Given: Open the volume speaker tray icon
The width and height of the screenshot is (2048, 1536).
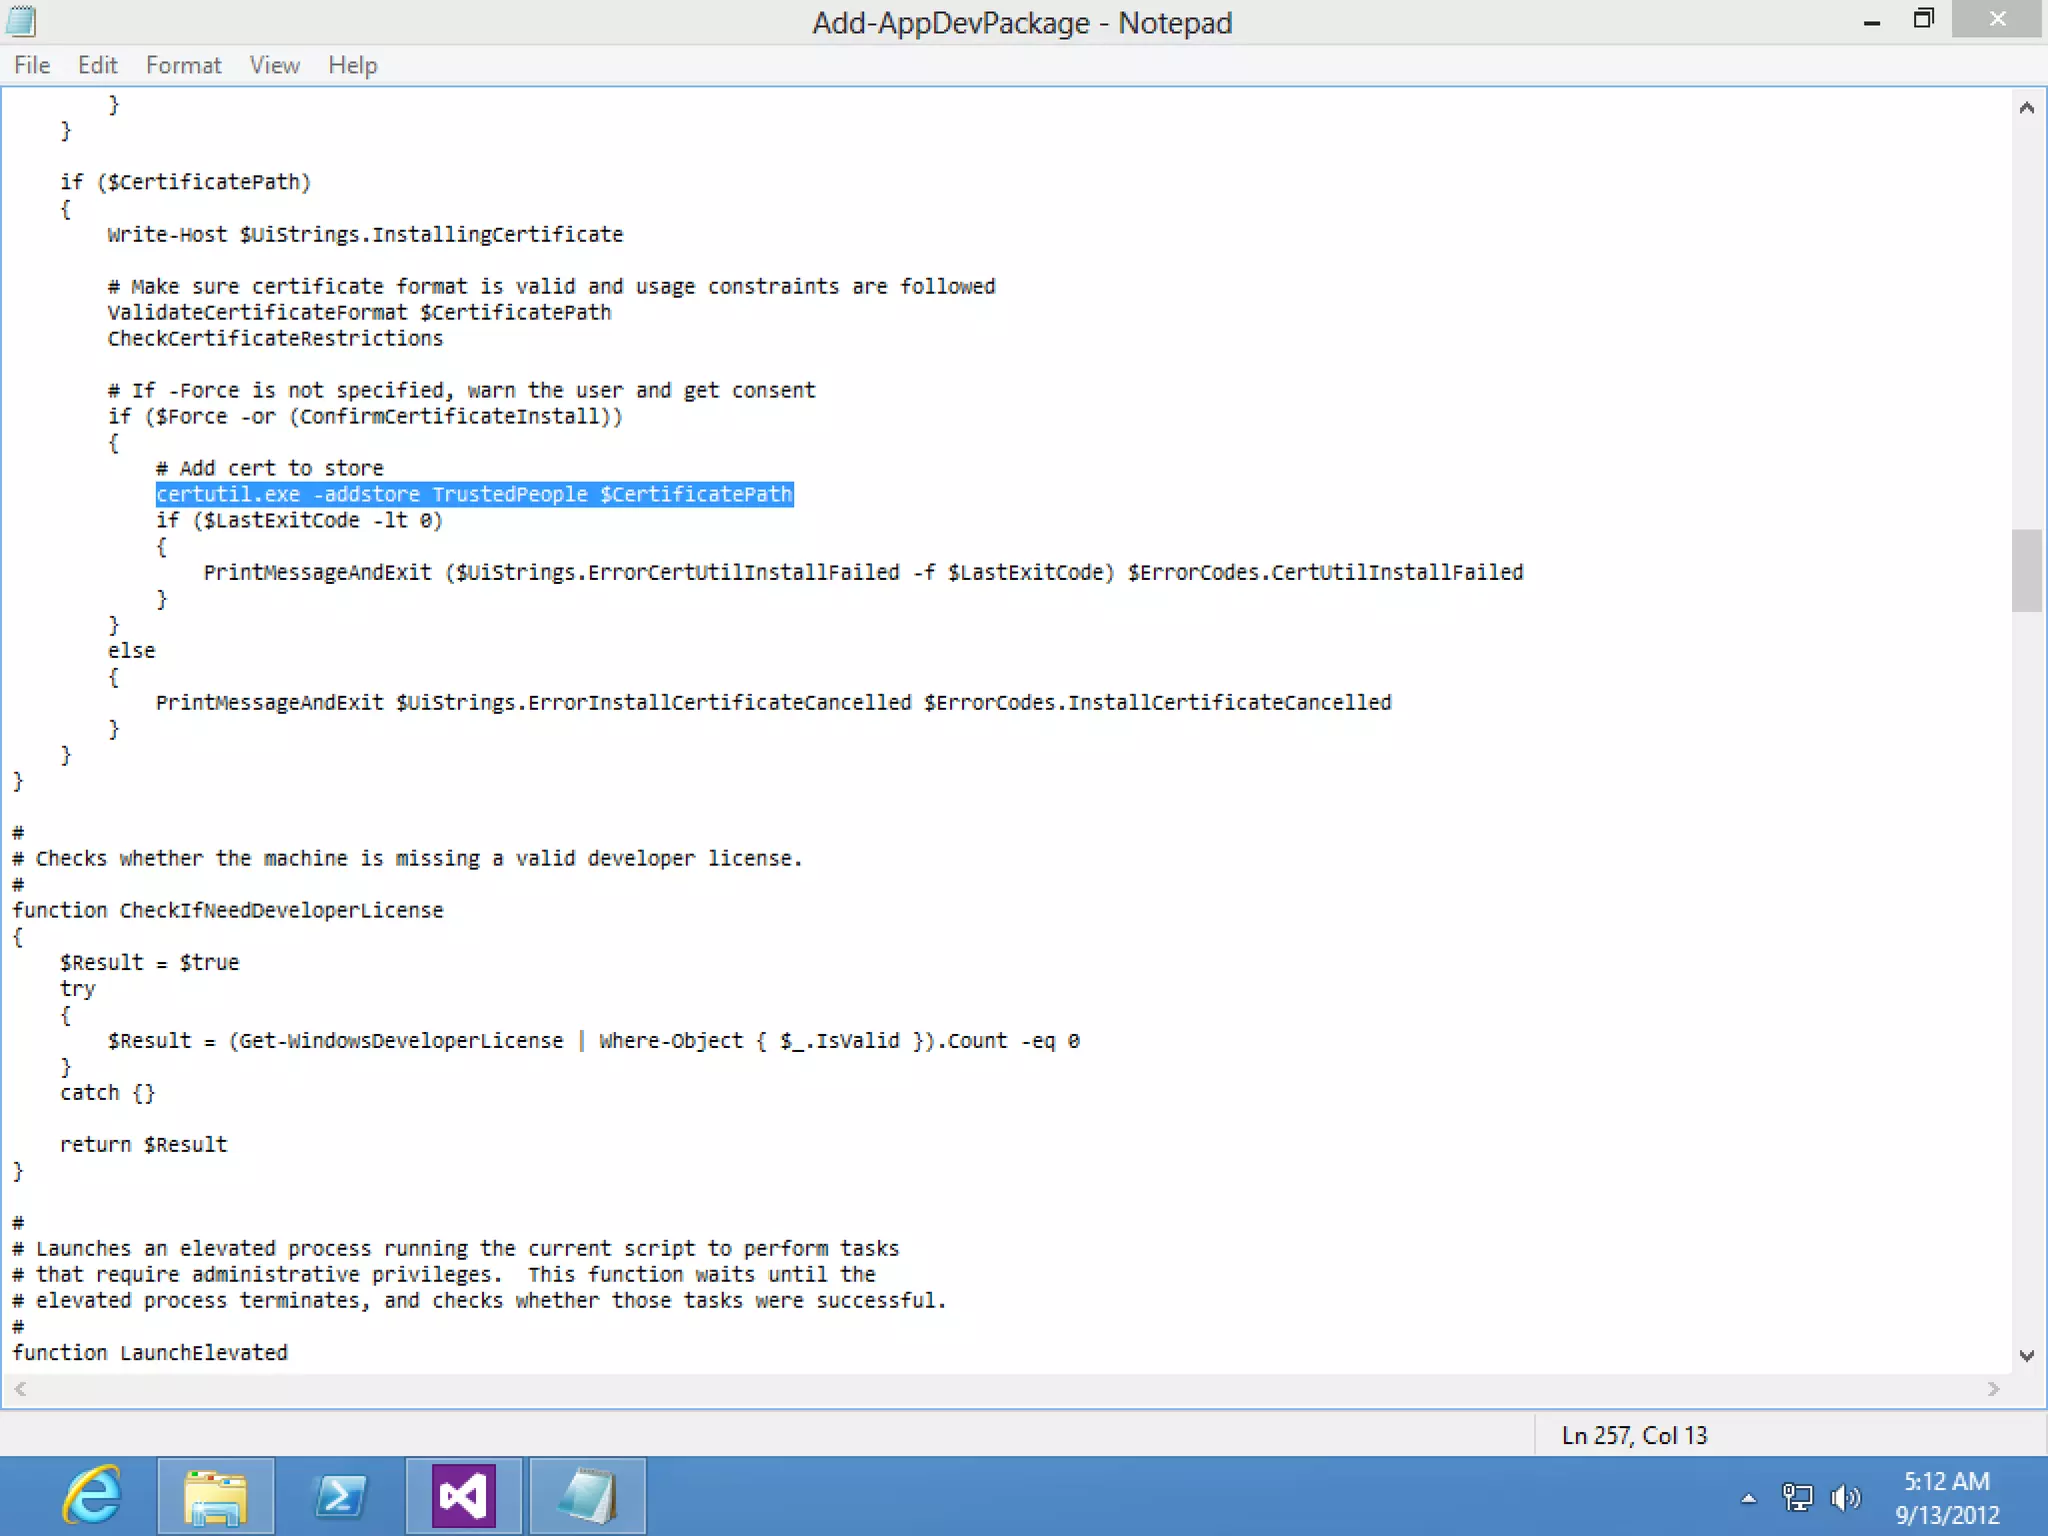Looking at the screenshot, I should (x=1844, y=1497).
